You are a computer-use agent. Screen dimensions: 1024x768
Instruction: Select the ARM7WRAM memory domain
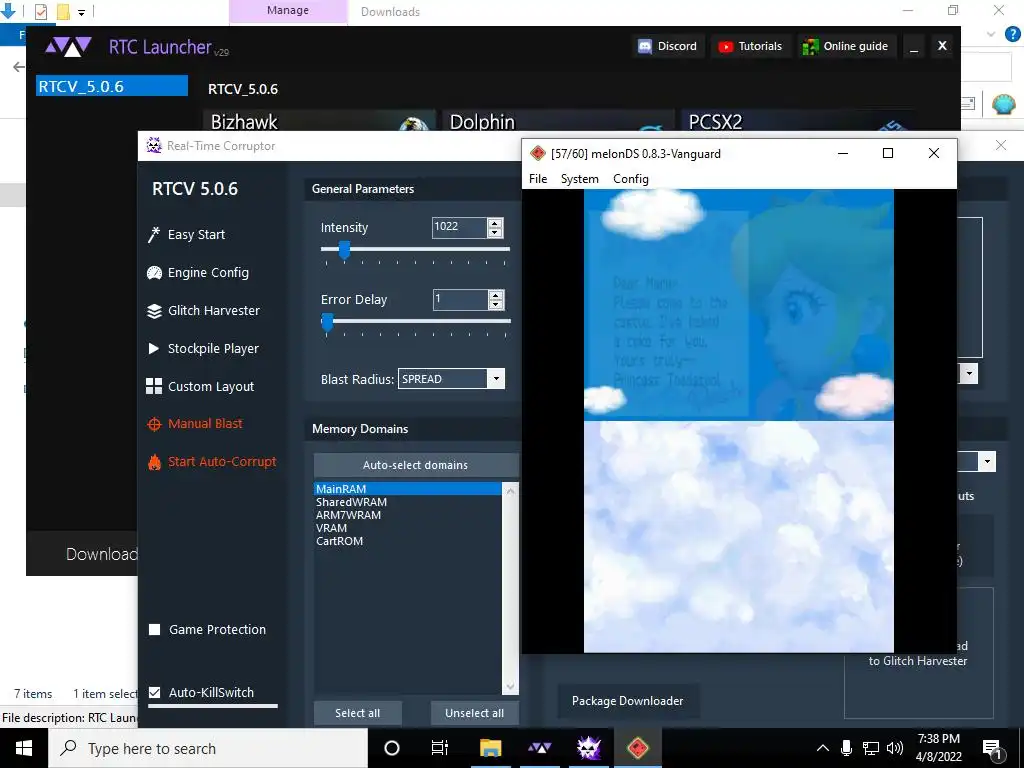(x=408, y=515)
